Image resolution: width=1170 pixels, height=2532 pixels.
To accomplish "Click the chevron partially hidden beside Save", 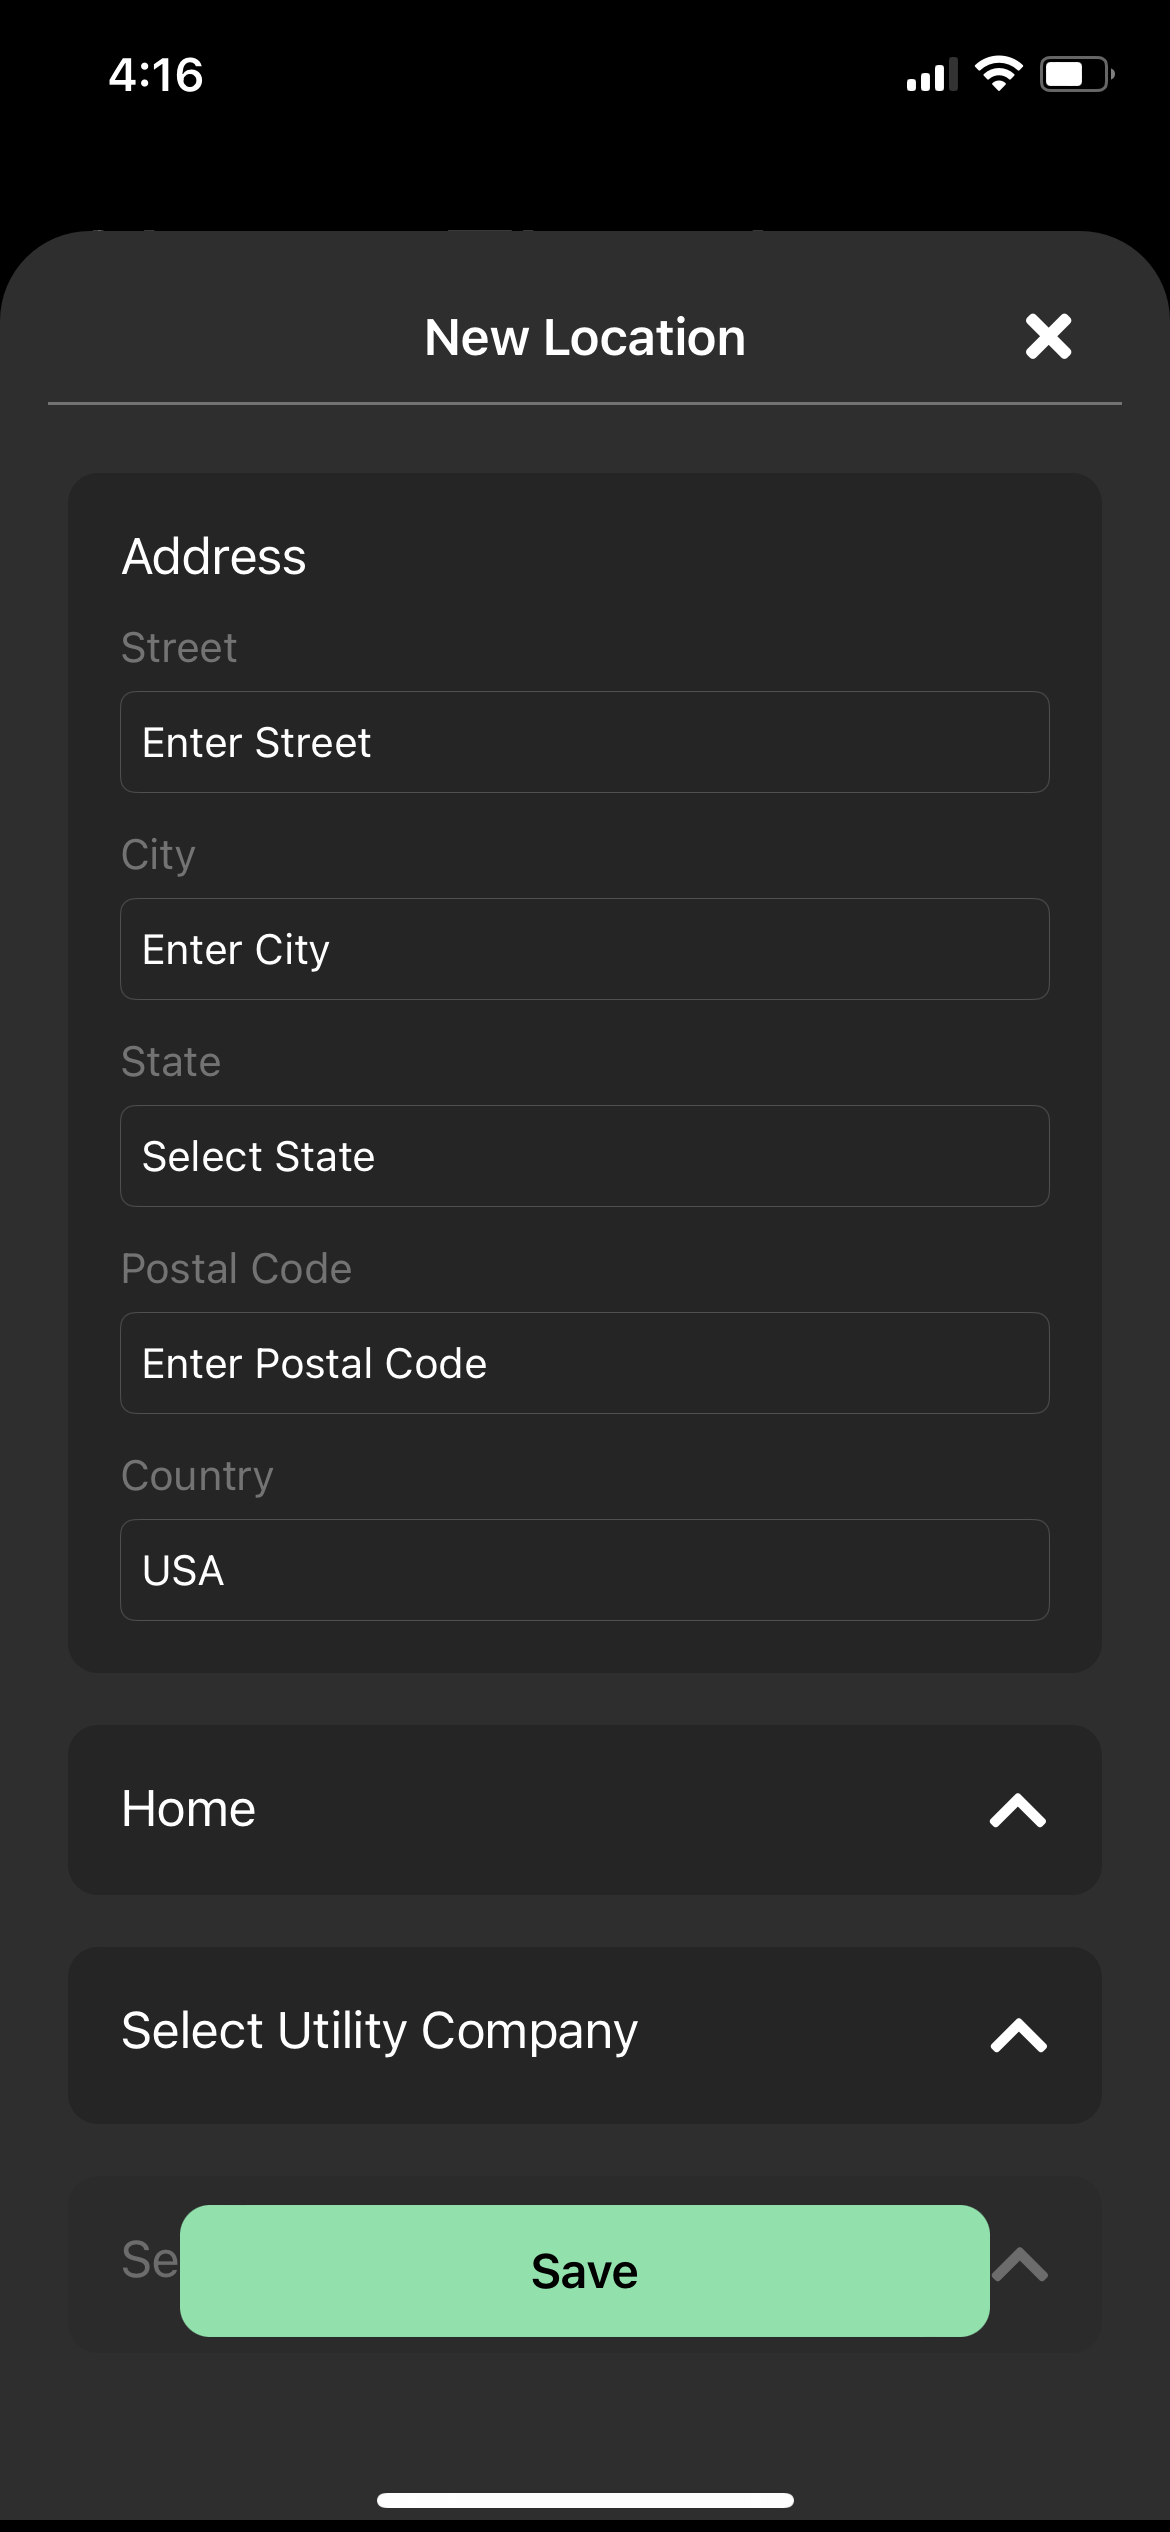I will click(1022, 2264).
